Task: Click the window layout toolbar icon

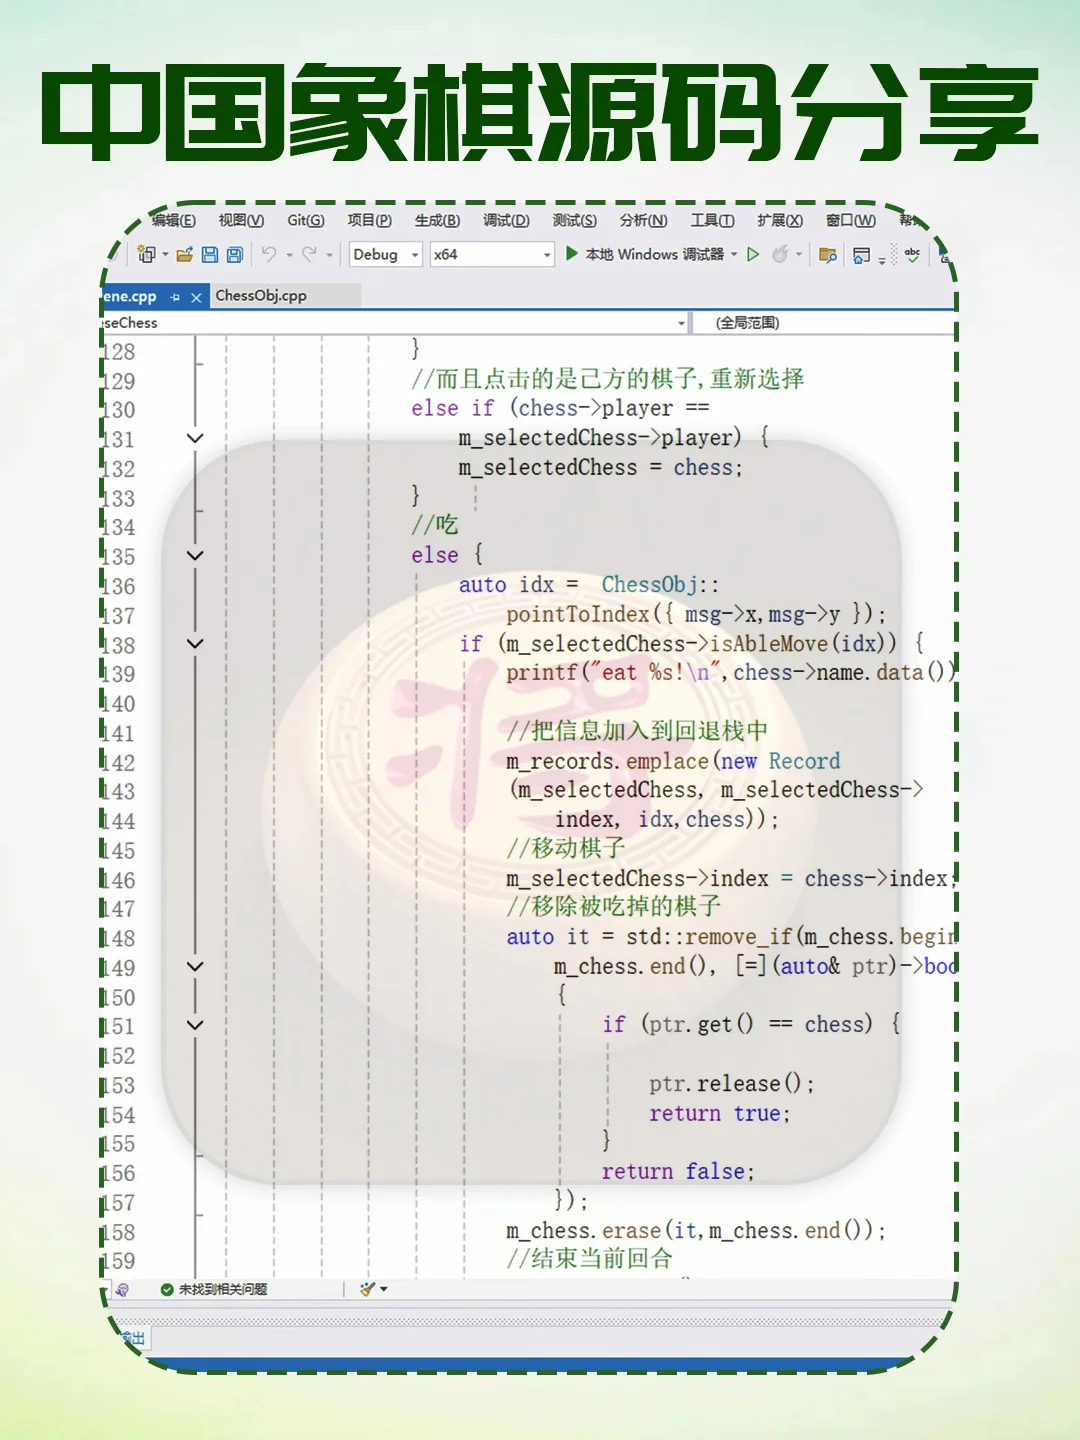Action: pos(861,255)
